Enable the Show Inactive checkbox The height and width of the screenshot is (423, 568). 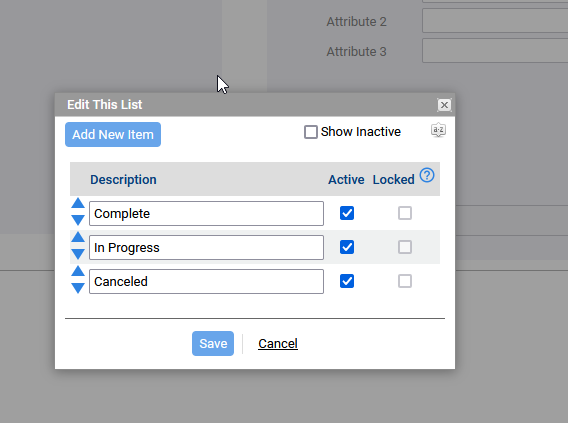[311, 132]
